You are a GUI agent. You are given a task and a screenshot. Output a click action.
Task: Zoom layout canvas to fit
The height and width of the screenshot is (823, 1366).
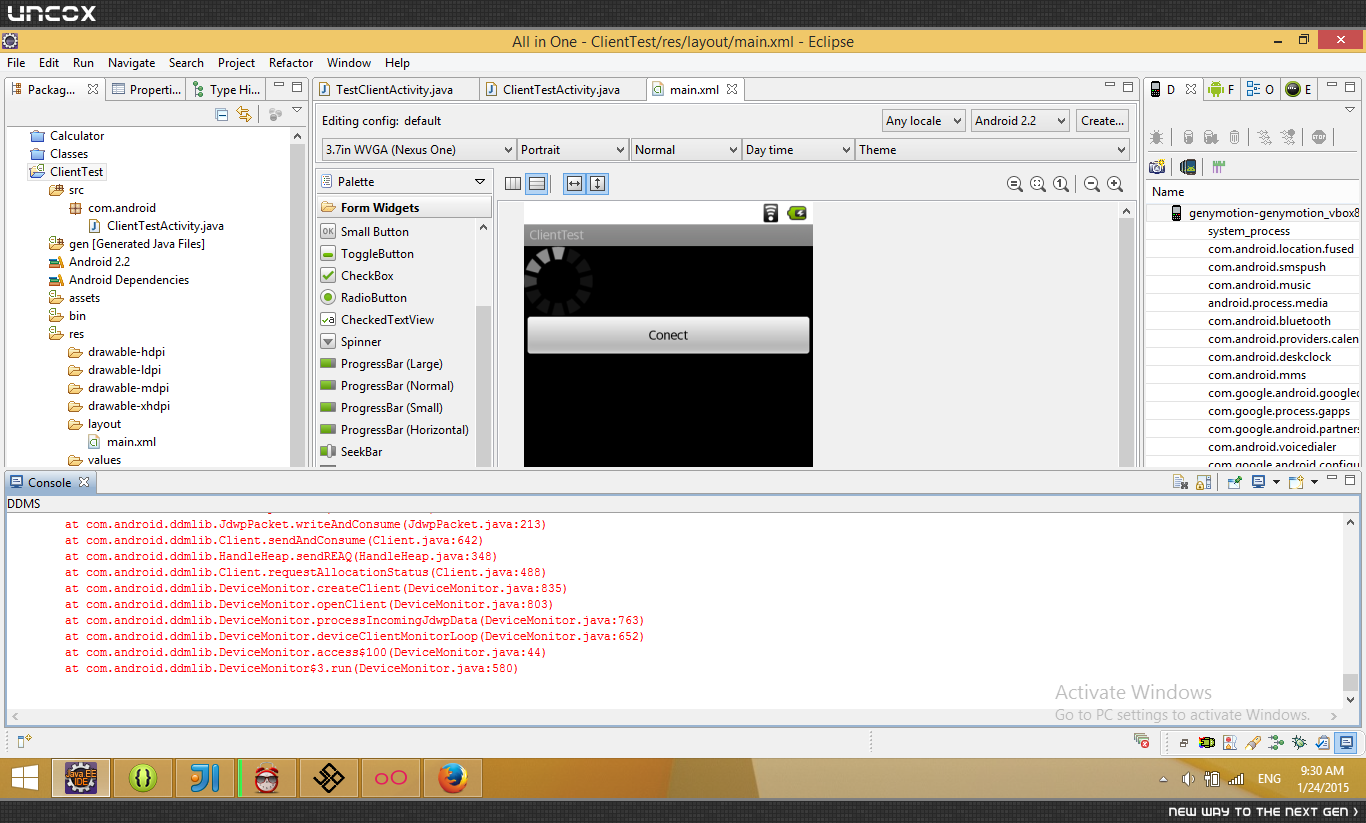coord(1038,184)
